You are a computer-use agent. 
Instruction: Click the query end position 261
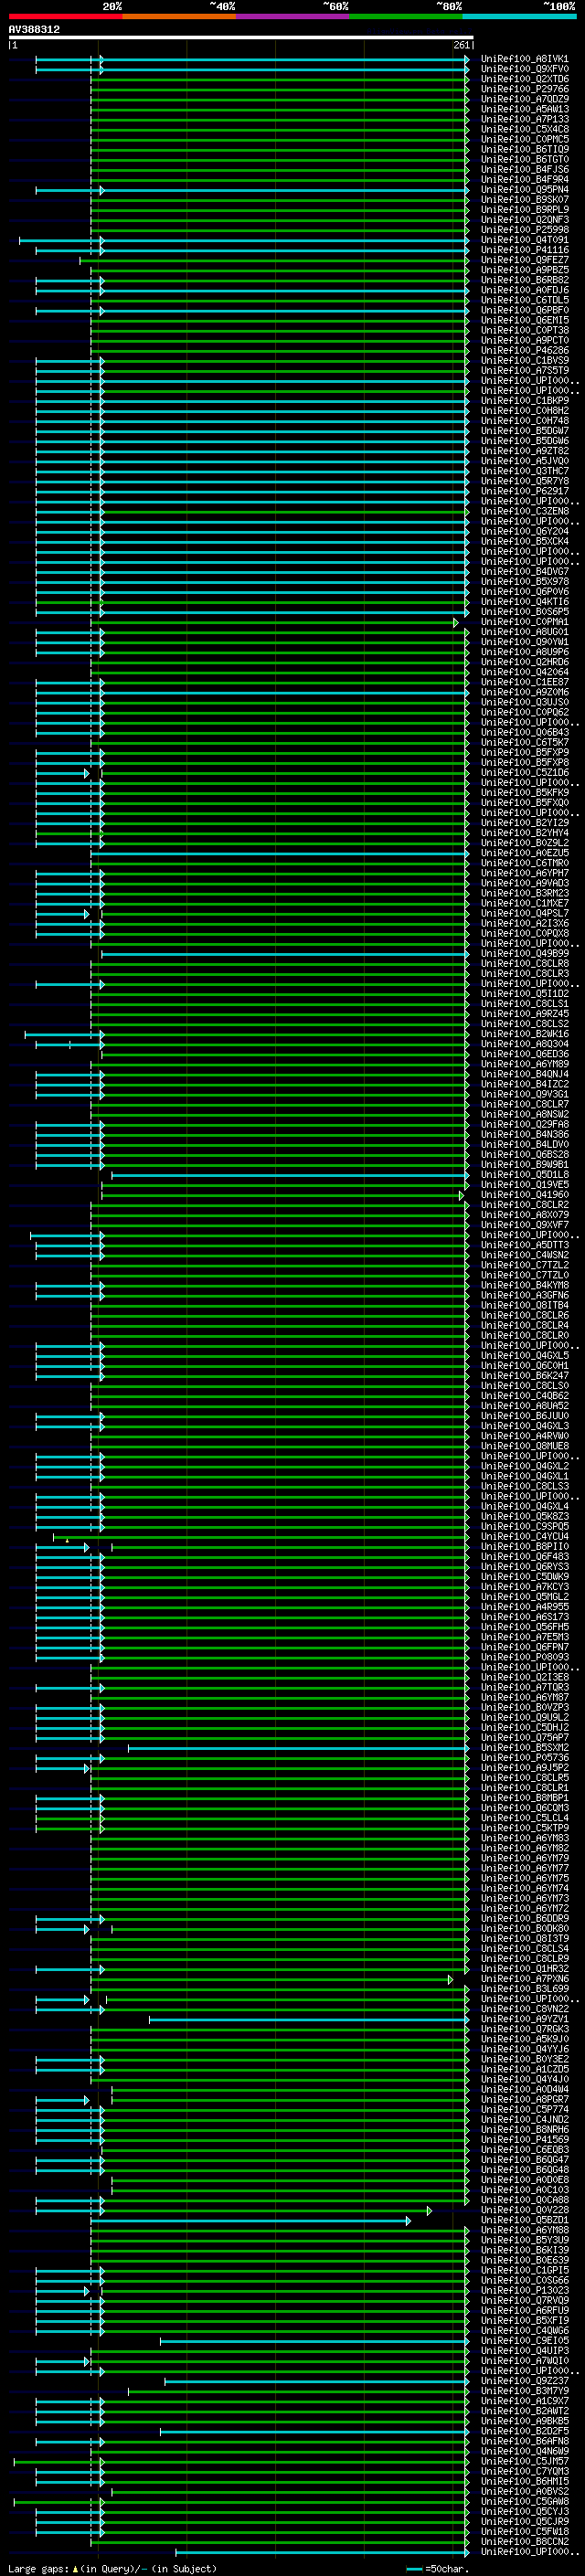[461, 45]
